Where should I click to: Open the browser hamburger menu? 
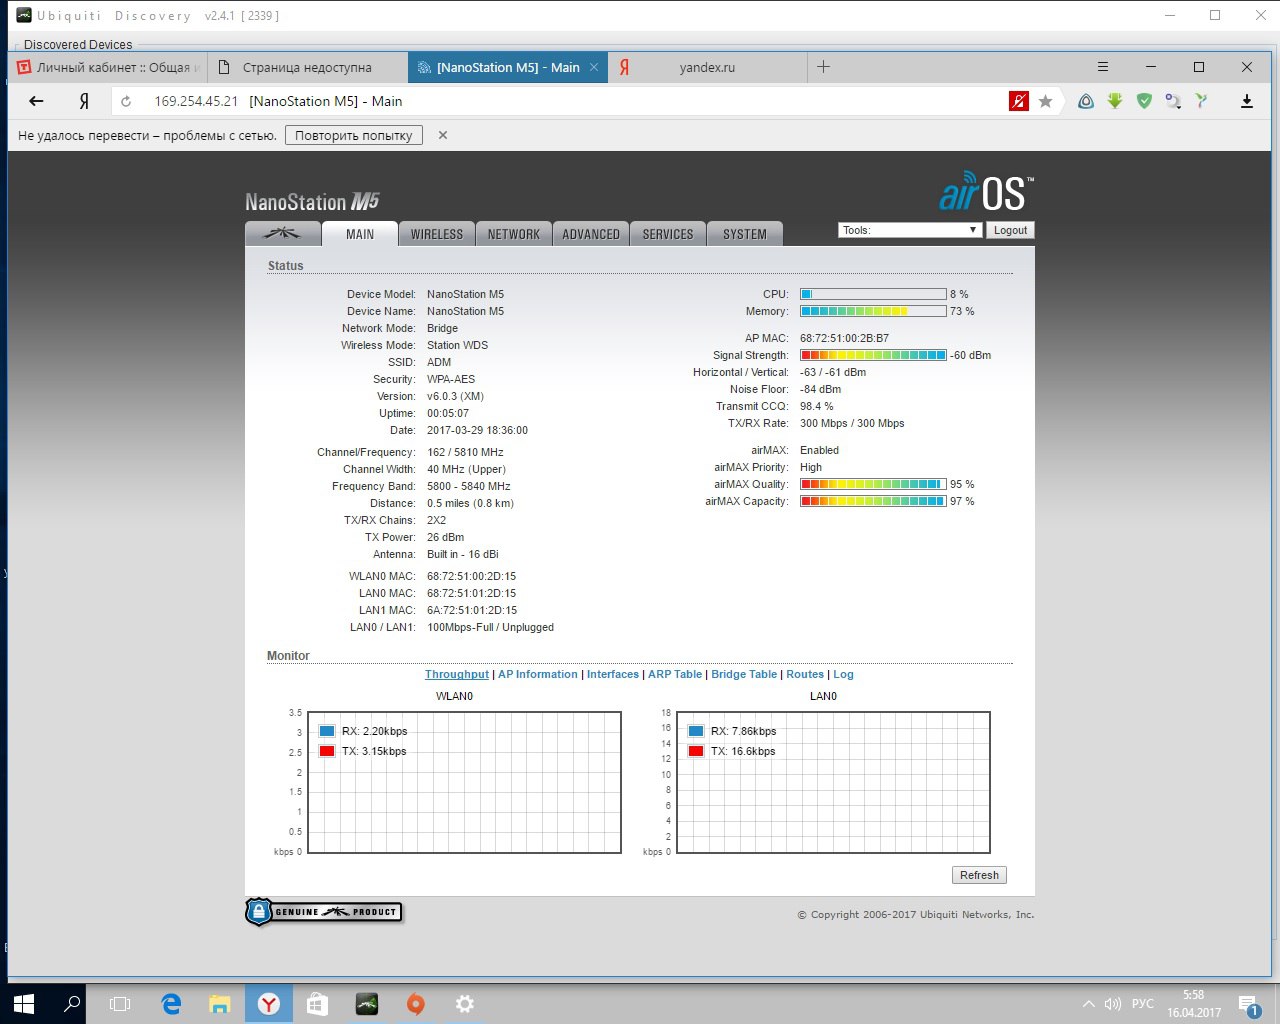point(1103,67)
